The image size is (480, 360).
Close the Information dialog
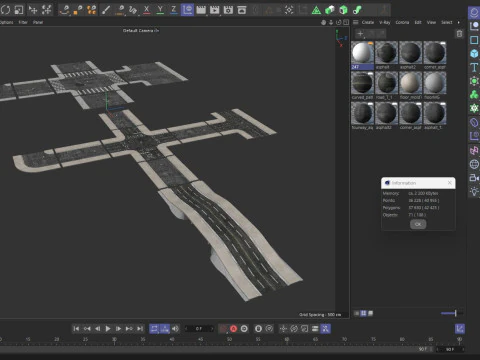[450, 183]
